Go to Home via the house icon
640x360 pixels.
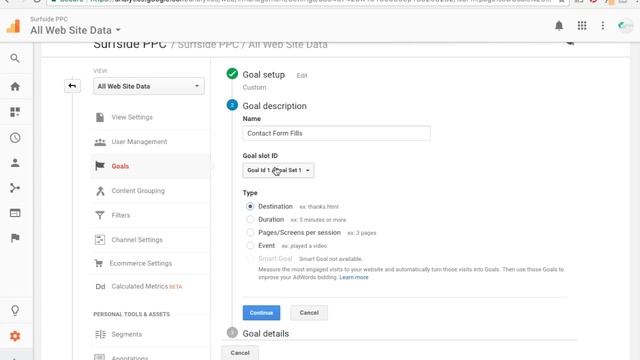click(15, 87)
